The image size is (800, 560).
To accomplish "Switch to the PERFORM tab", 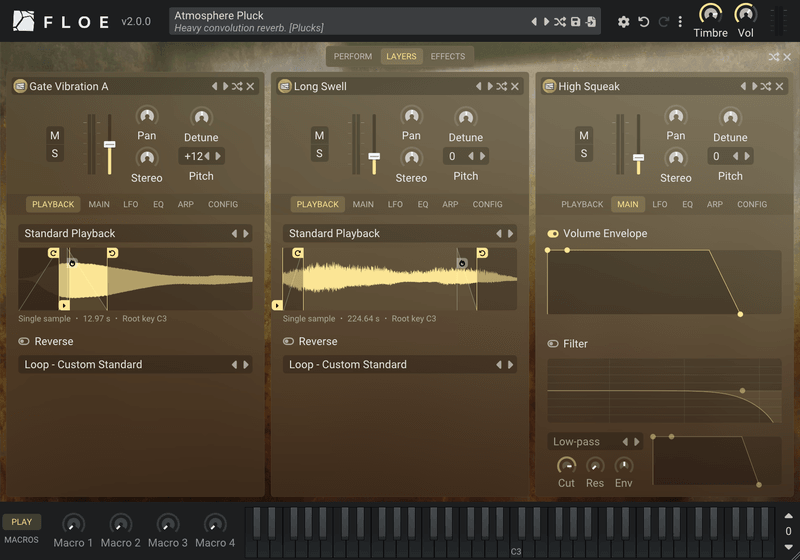I will pyautogui.click(x=353, y=57).
